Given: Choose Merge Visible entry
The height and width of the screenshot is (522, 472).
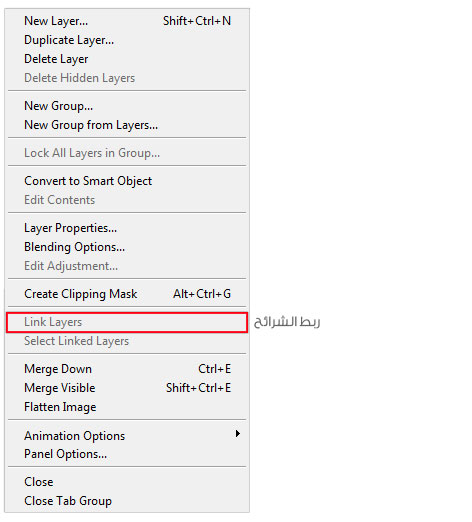Looking at the screenshot, I should [x=127, y=388].
